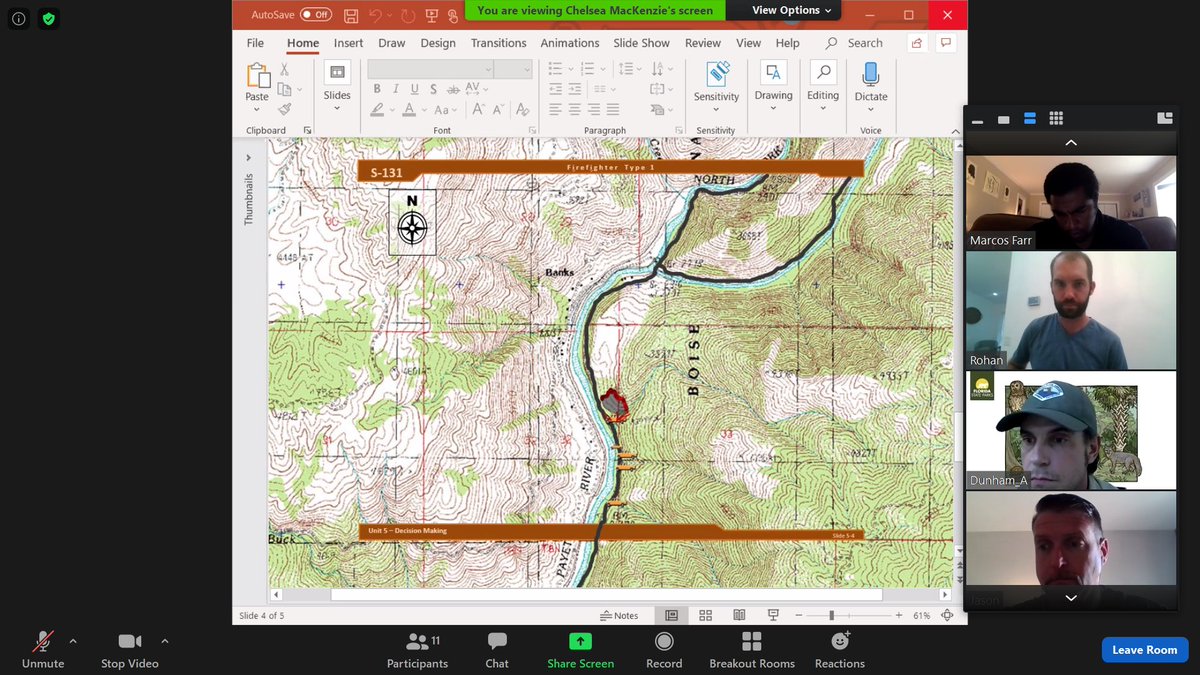Switch to Reading View icon
The image size is (1200, 675).
point(739,615)
